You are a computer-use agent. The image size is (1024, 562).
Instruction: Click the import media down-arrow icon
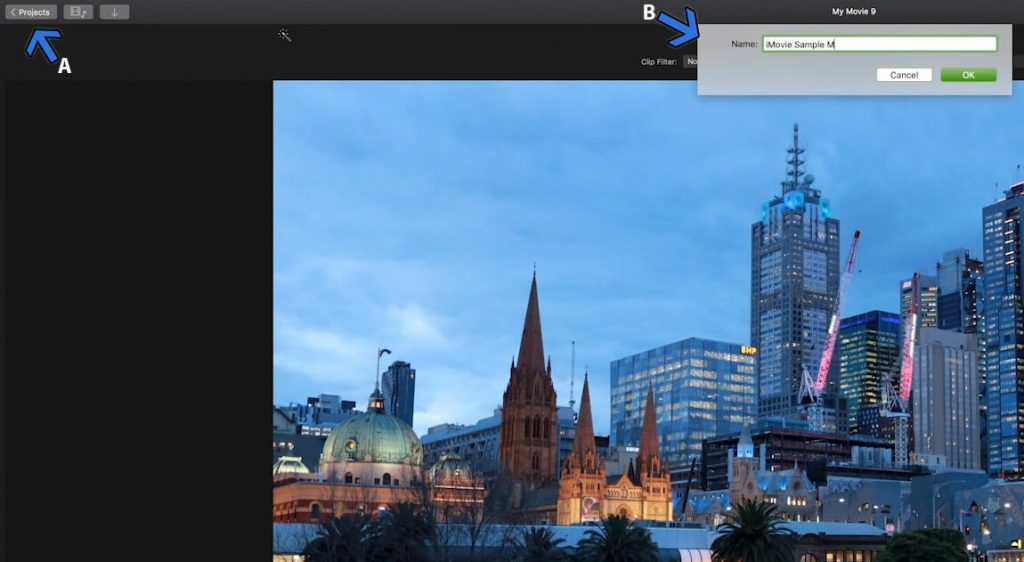[x=114, y=12]
